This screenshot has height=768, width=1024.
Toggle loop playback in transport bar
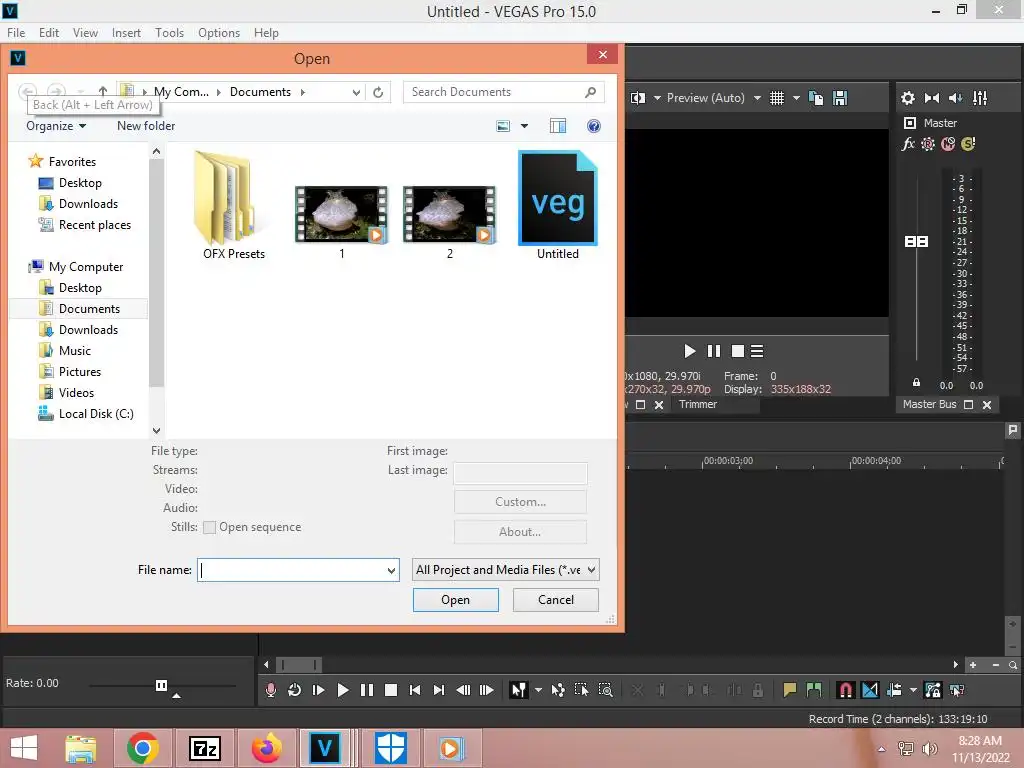pyautogui.click(x=295, y=690)
